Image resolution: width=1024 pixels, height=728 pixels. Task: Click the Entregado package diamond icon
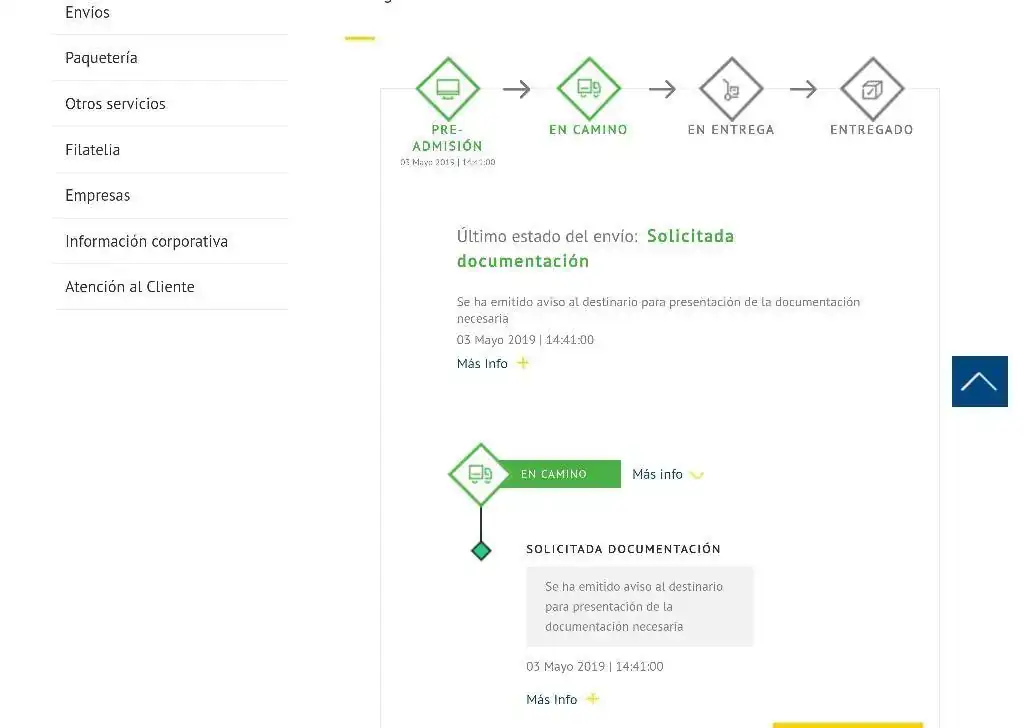pos(872,89)
